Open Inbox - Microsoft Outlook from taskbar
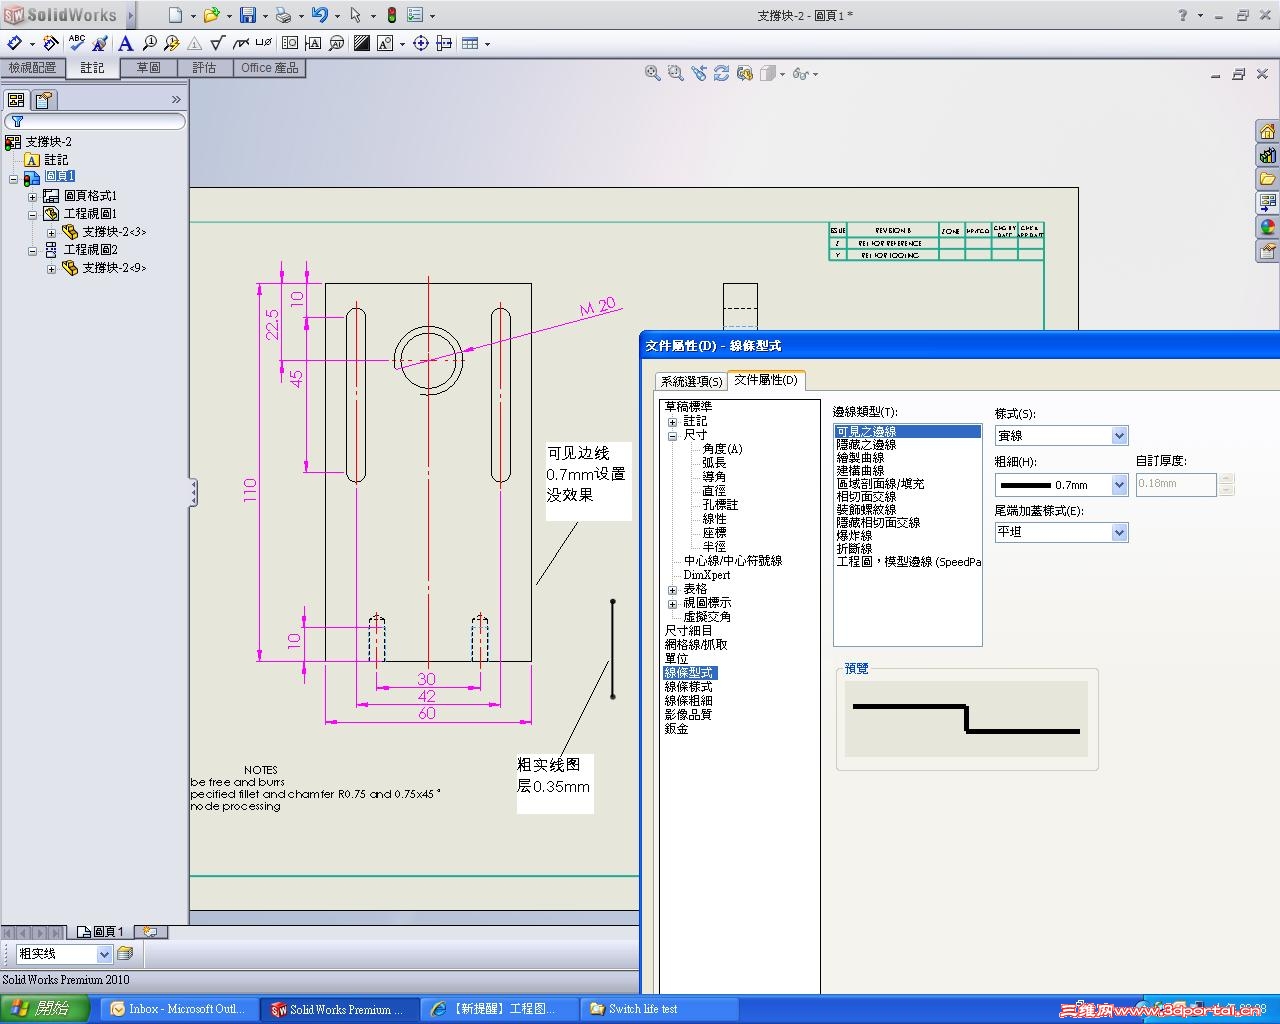The height and width of the screenshot is (1024, 1280). click(x=178, y=1009)
